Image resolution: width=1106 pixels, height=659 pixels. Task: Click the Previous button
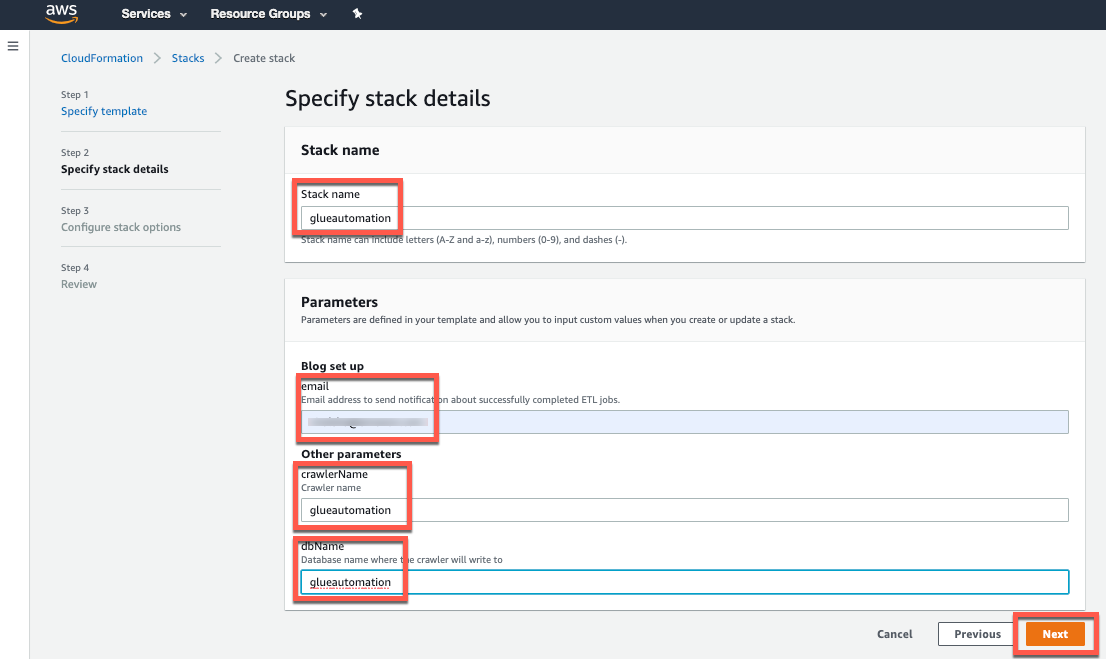[x=977, y=634]
